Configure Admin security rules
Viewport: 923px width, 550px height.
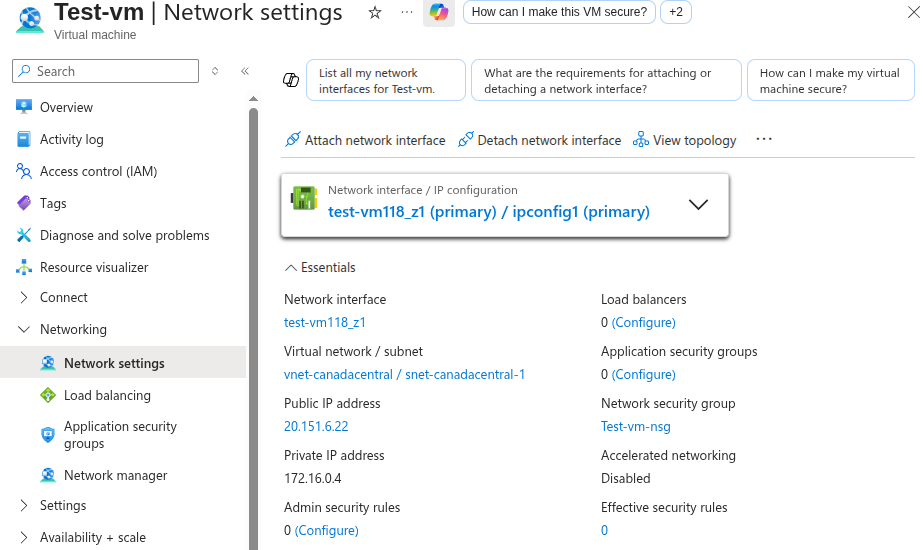(x=327, y=531)
